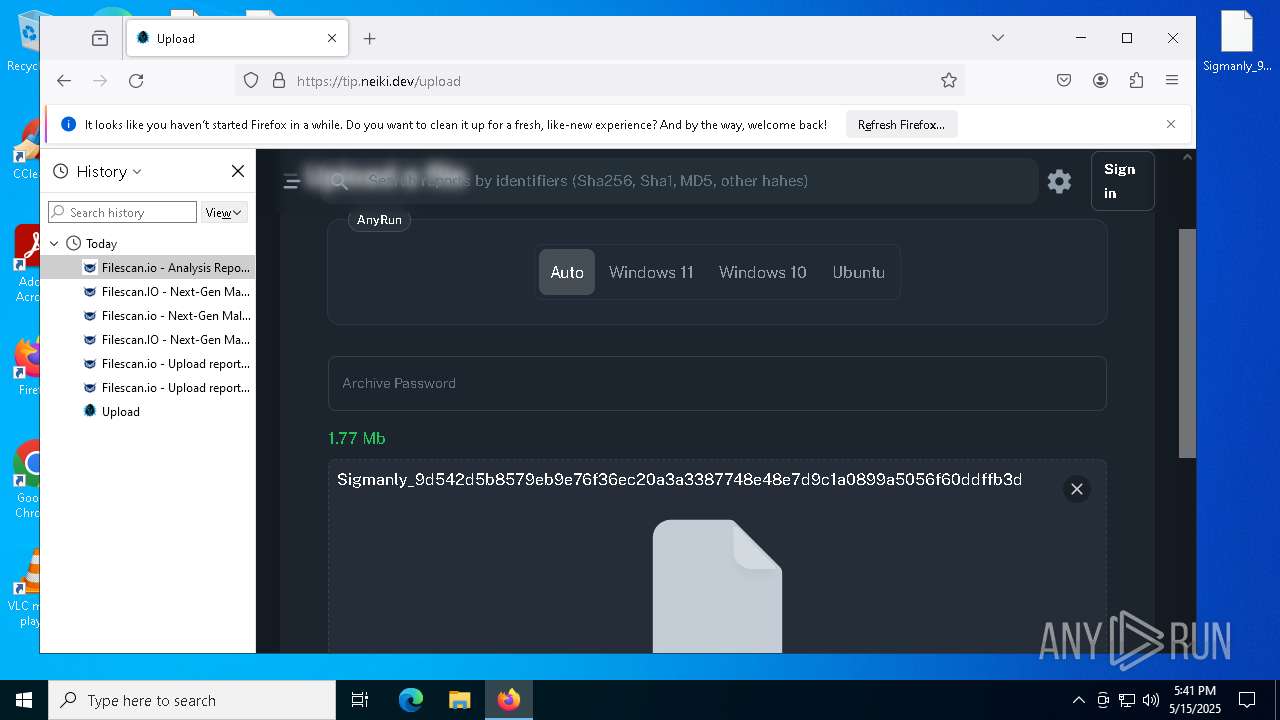Bookmark this page with star icon

tap(949, 81)
